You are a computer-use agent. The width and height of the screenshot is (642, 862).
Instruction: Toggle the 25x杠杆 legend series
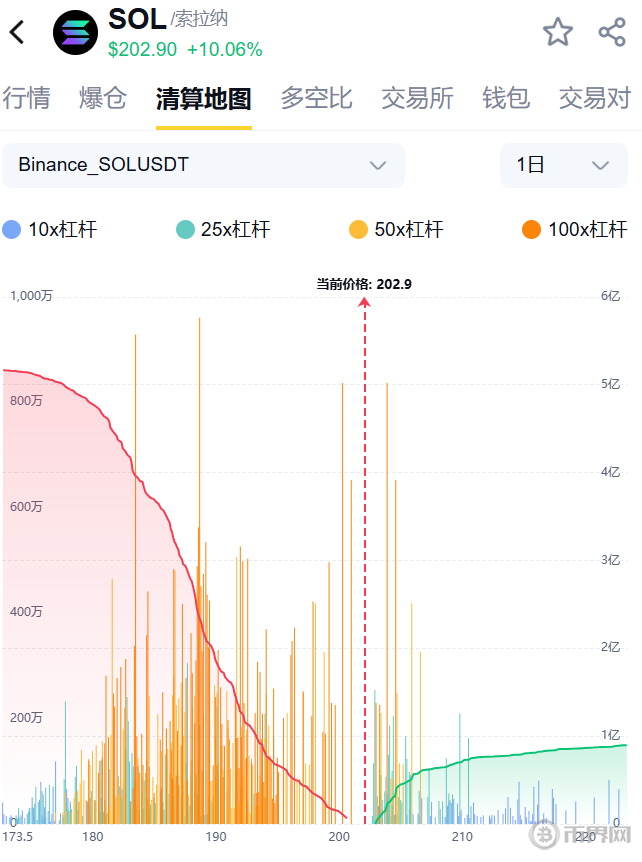223,230
